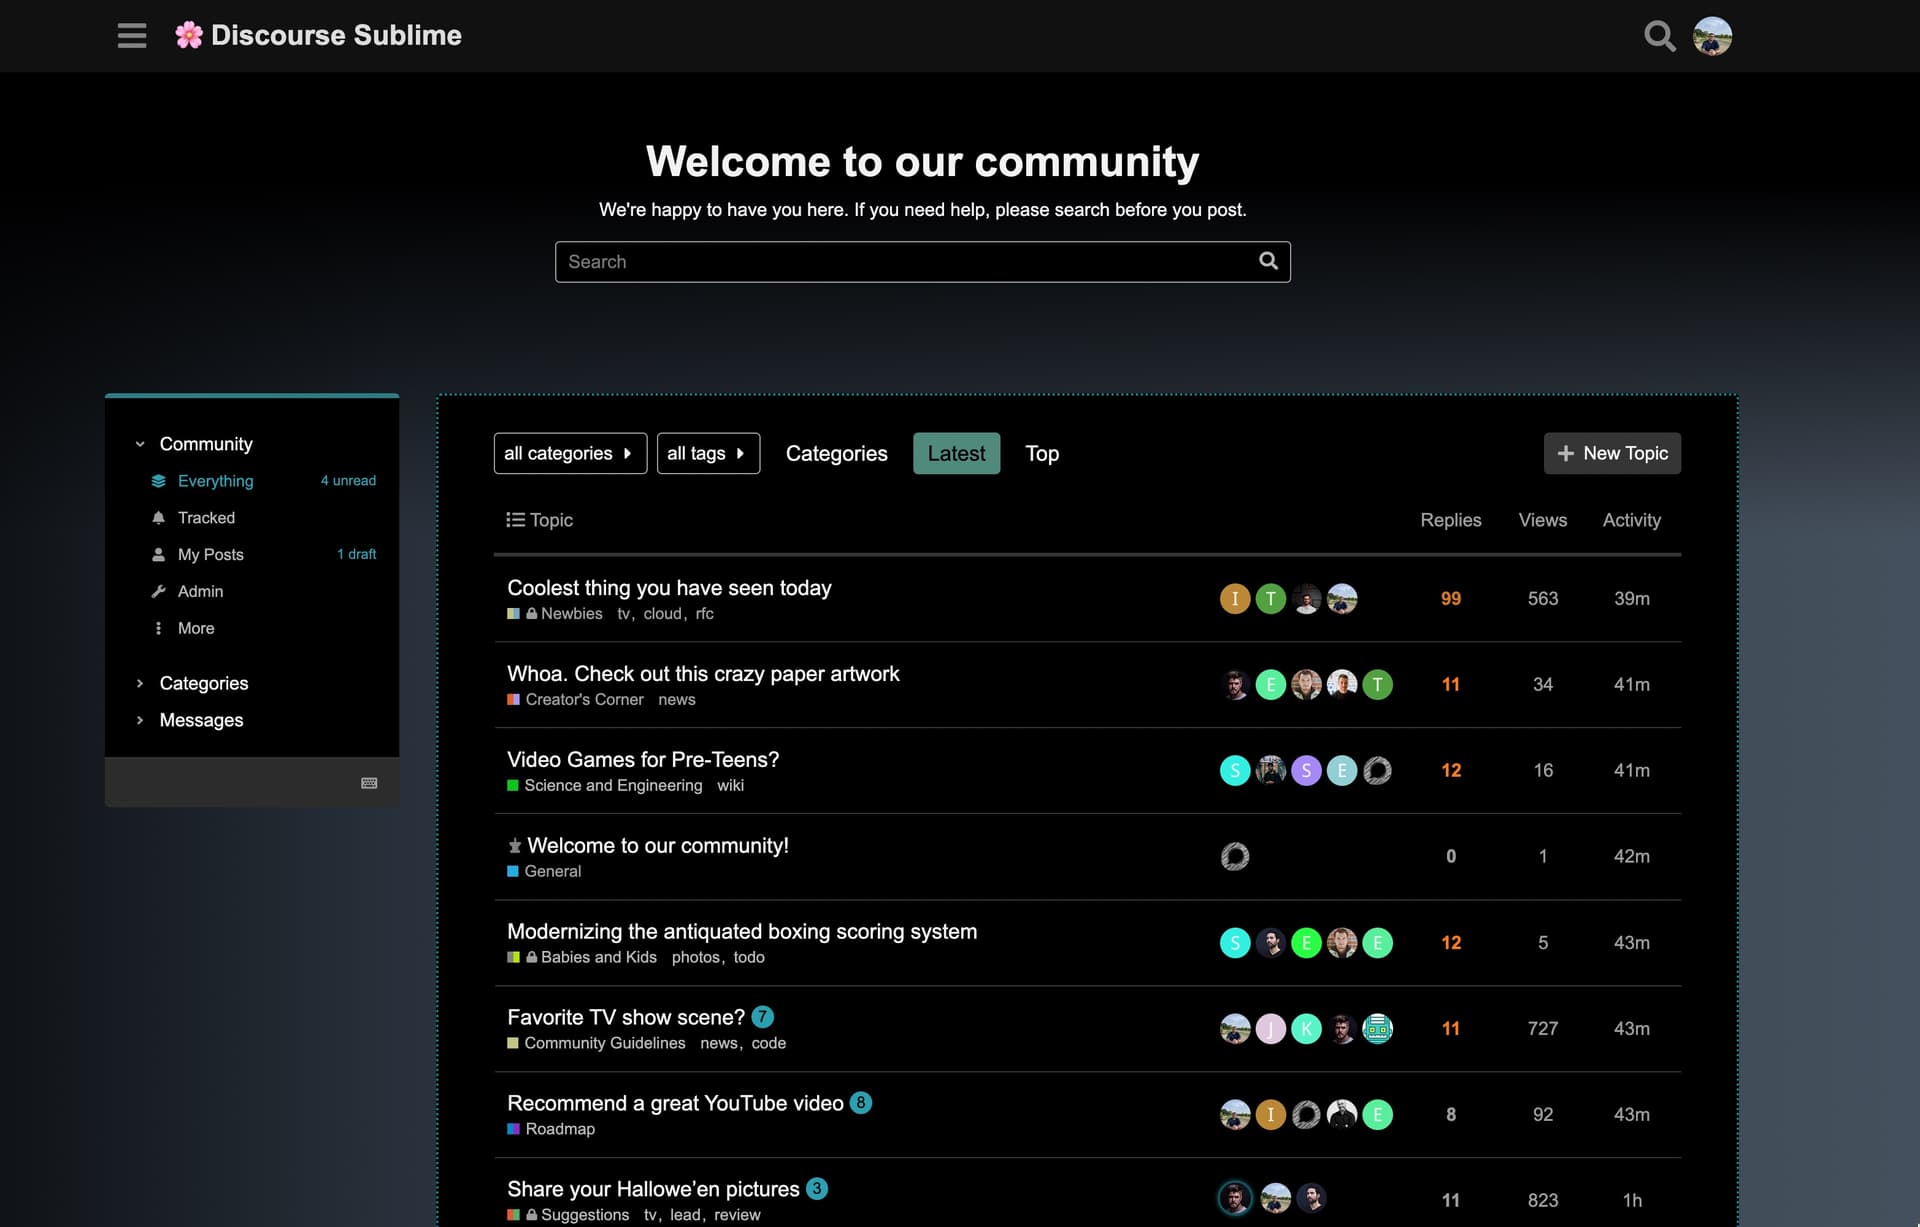Open the hamburger menu in header
The image size is (1920, 1227).
tap(131, 36)
